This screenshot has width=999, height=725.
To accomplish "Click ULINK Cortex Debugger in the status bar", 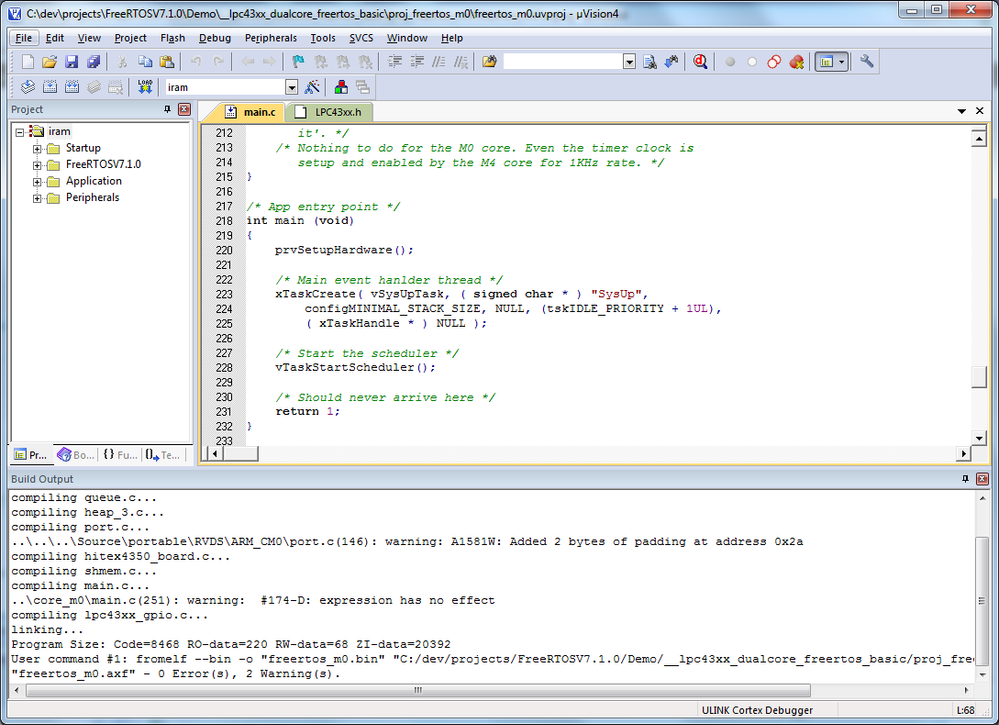I will click(x=755, y=710).
